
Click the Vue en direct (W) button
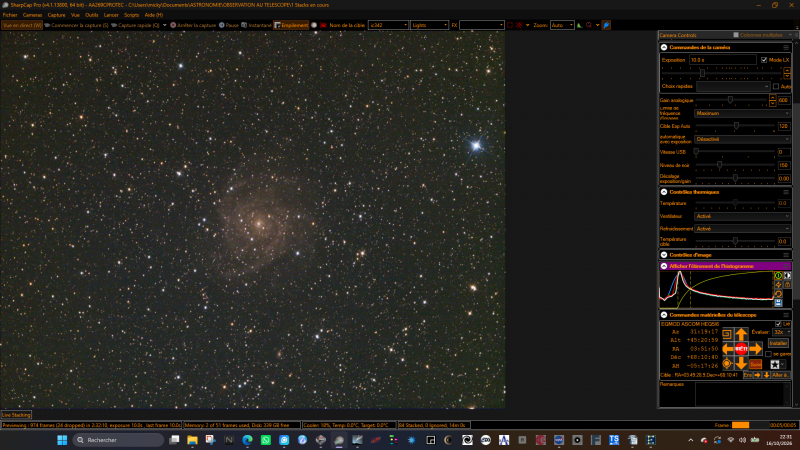[22, 25]
